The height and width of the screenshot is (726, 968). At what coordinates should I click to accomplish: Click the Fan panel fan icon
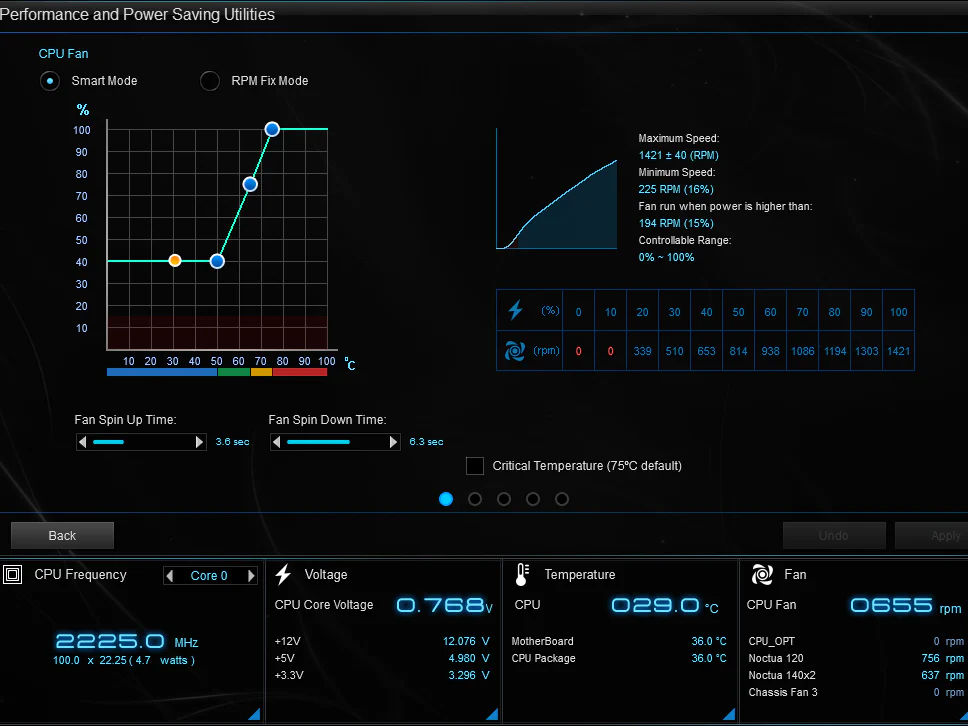tap(762, 574)
